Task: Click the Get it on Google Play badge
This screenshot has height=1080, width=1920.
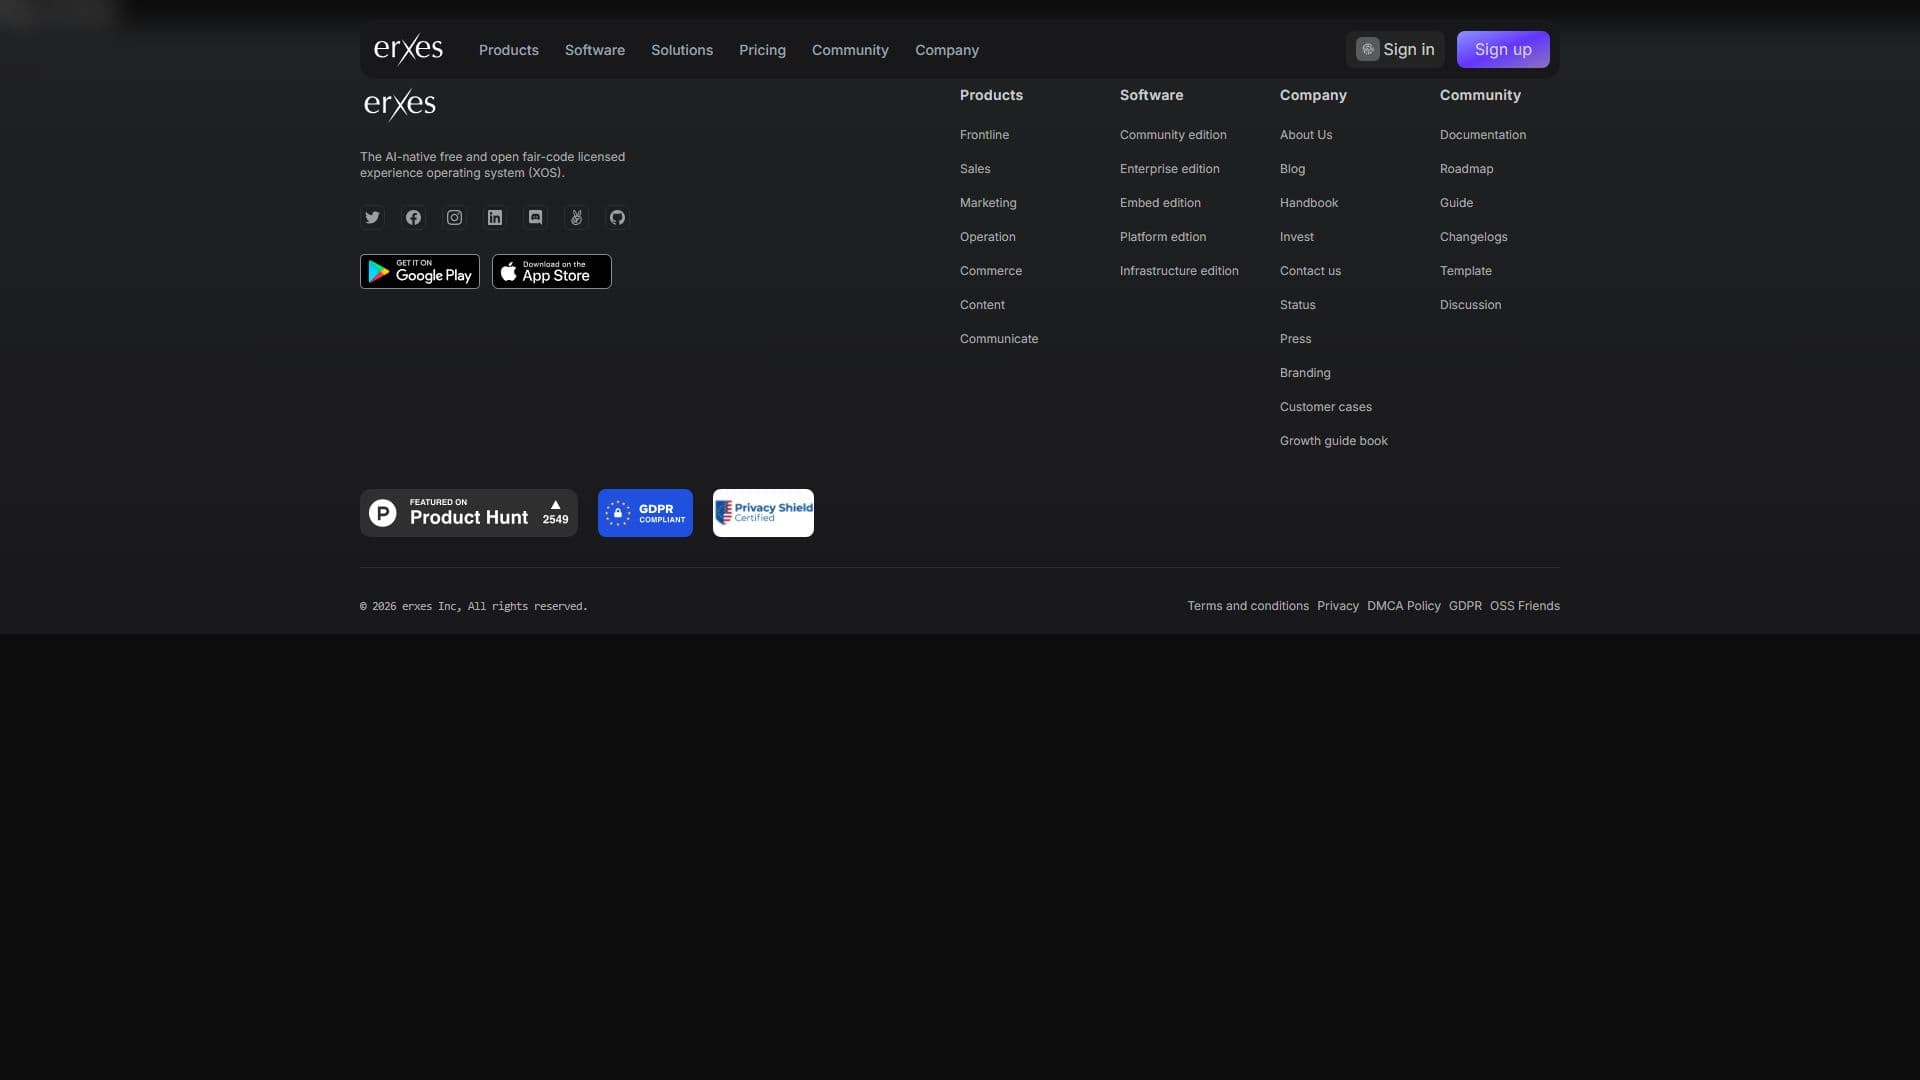Action: point(420,272)
